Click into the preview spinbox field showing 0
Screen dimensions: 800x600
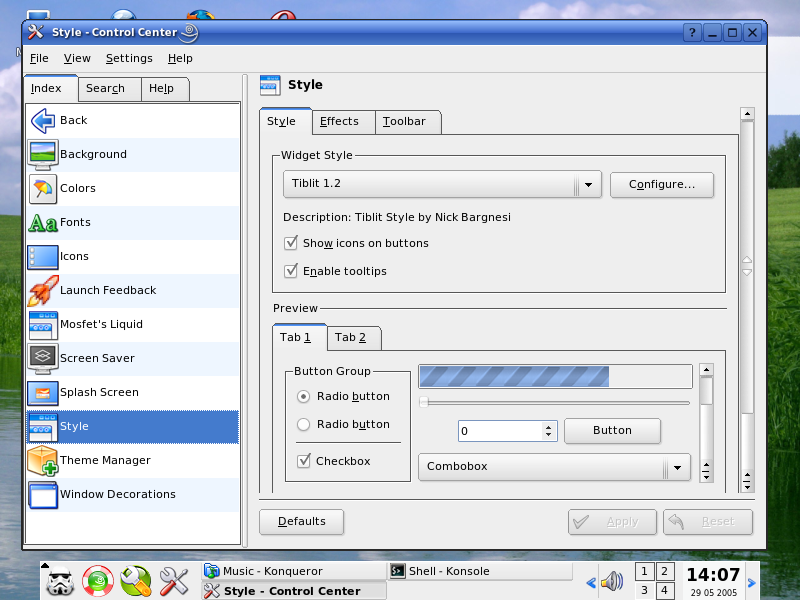pyautogui.click(x=500, y=431)
